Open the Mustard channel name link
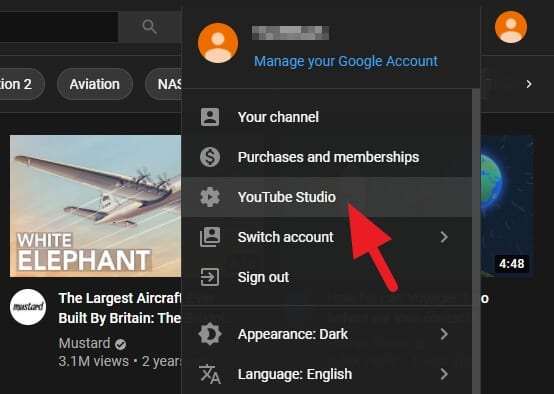 [x=84, y=343]
